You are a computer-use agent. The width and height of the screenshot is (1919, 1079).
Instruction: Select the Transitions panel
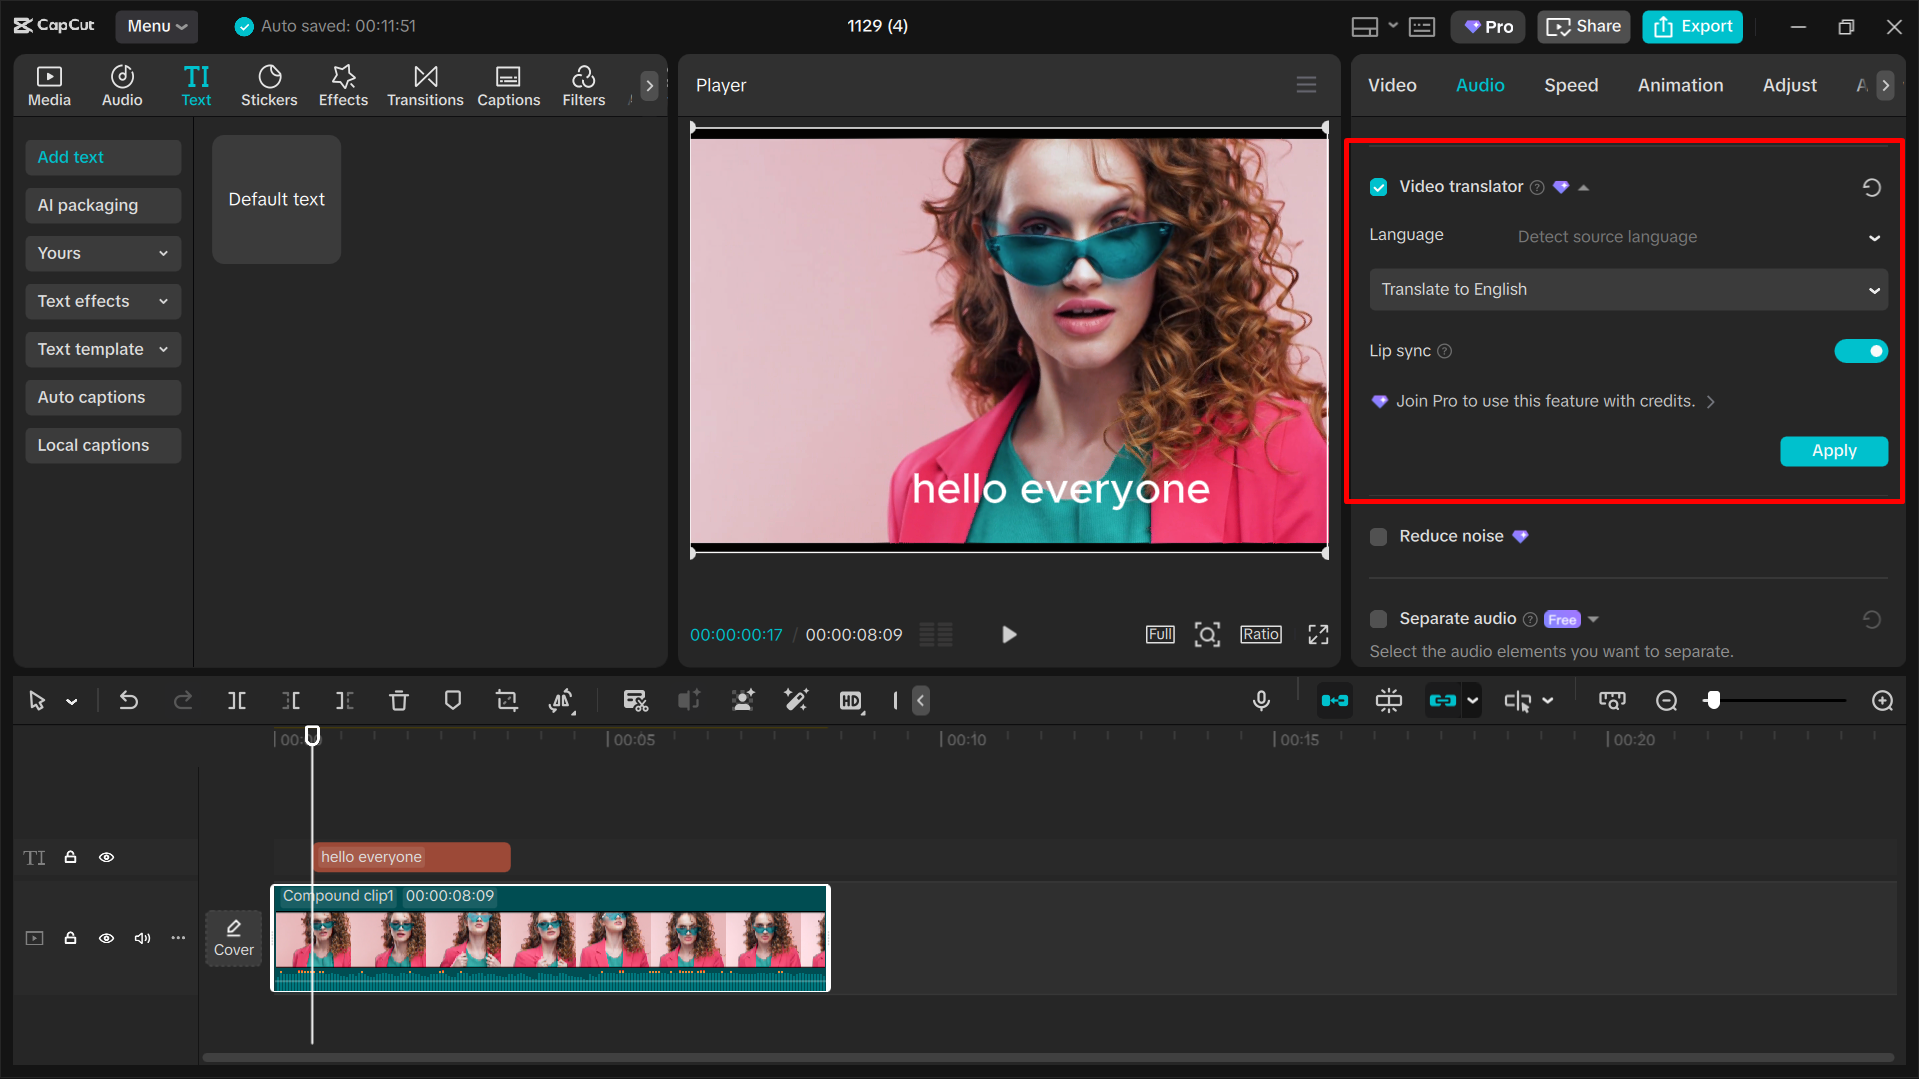pyautogui.click(x=425, y=85)
